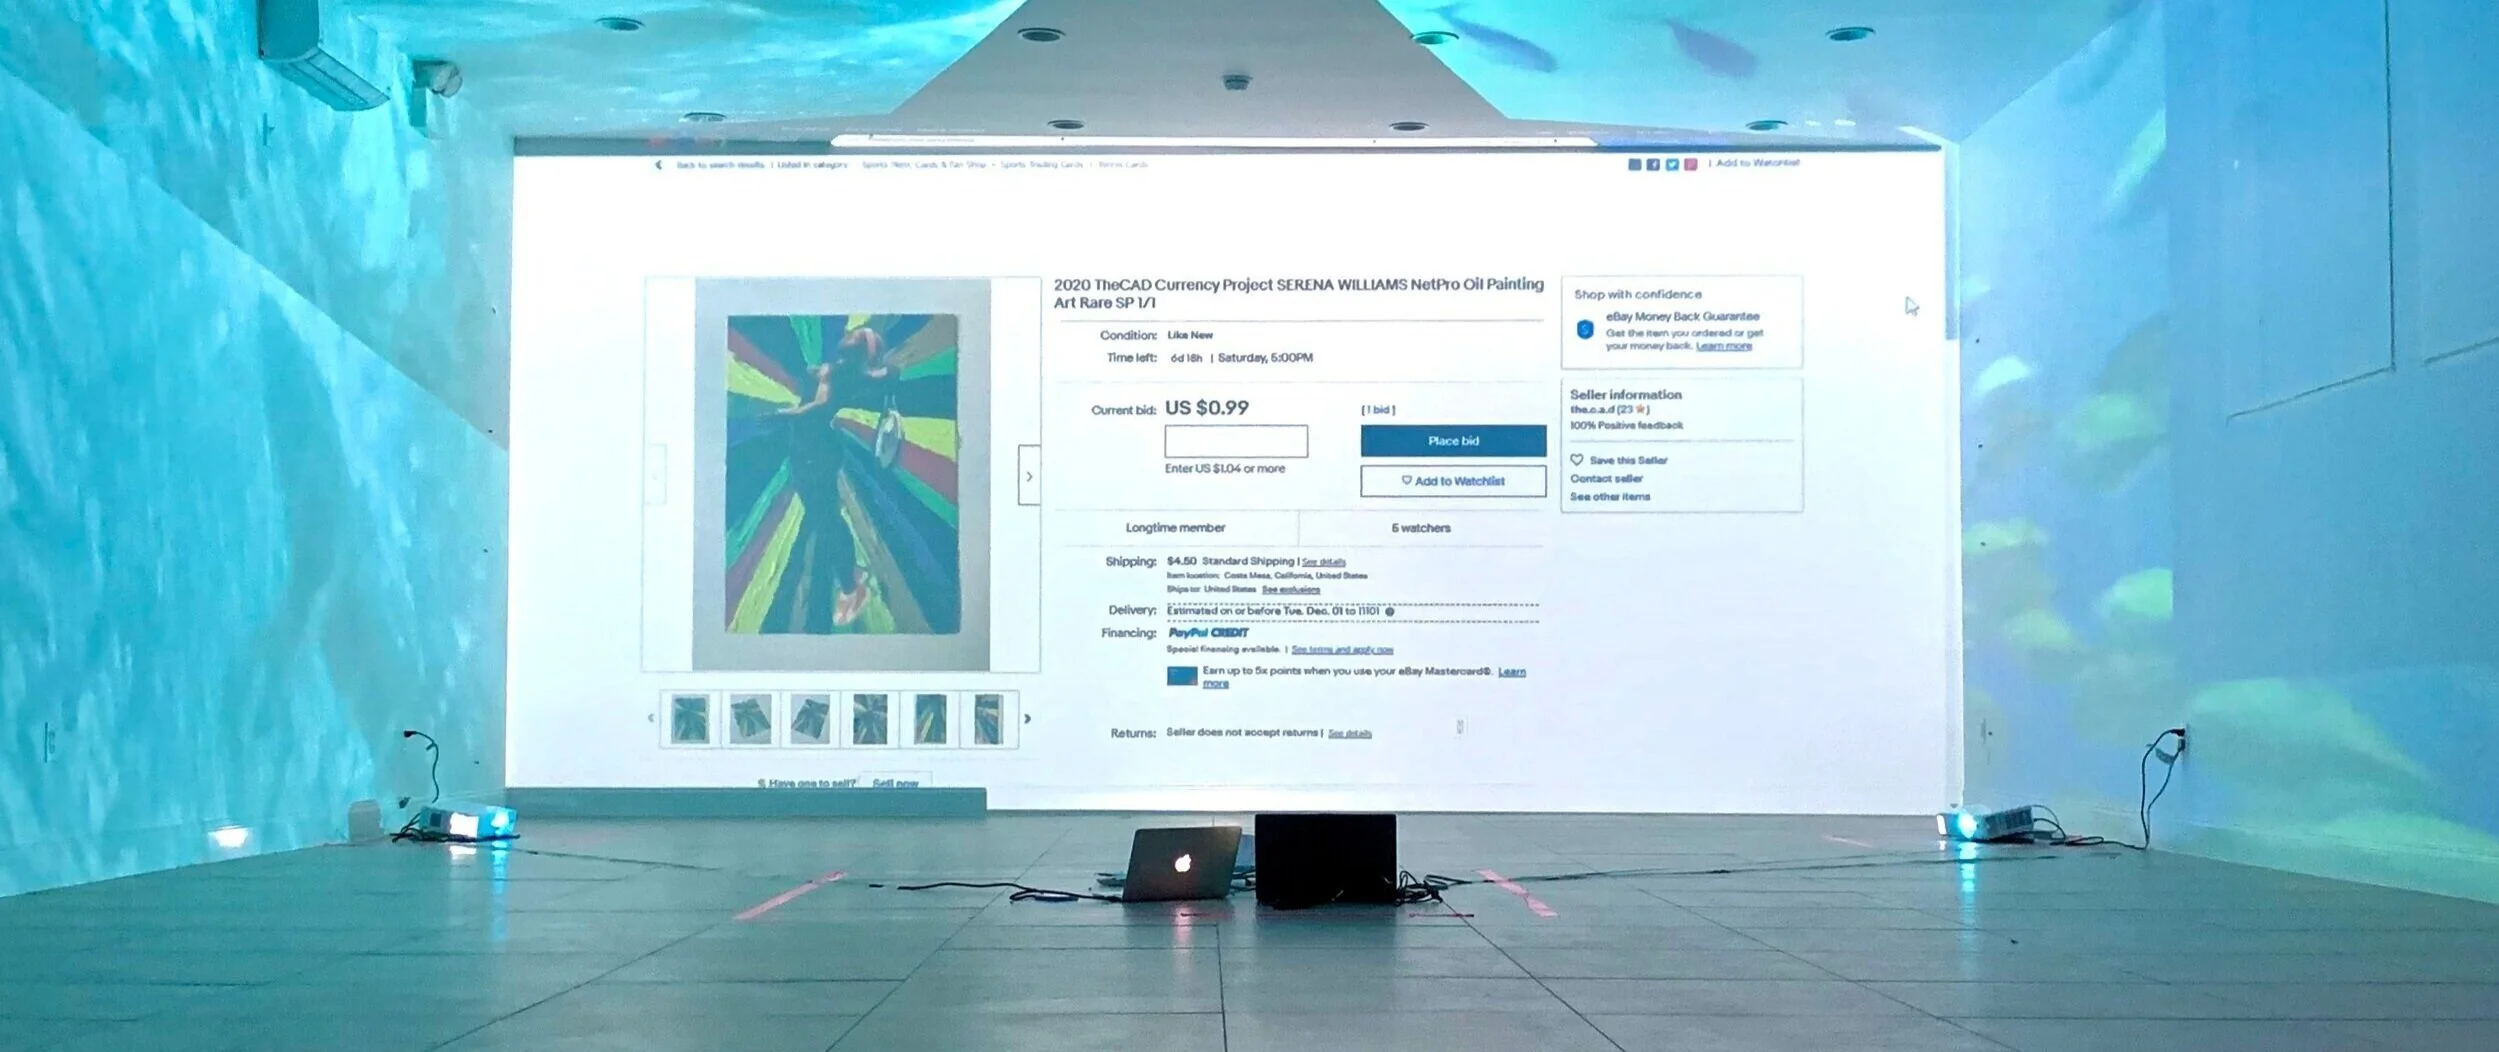The height and width of the screenshot is (1052, 2499).
Task: Click Add to Watchlist link in top bar
Action: click(x=1757, y=163)
